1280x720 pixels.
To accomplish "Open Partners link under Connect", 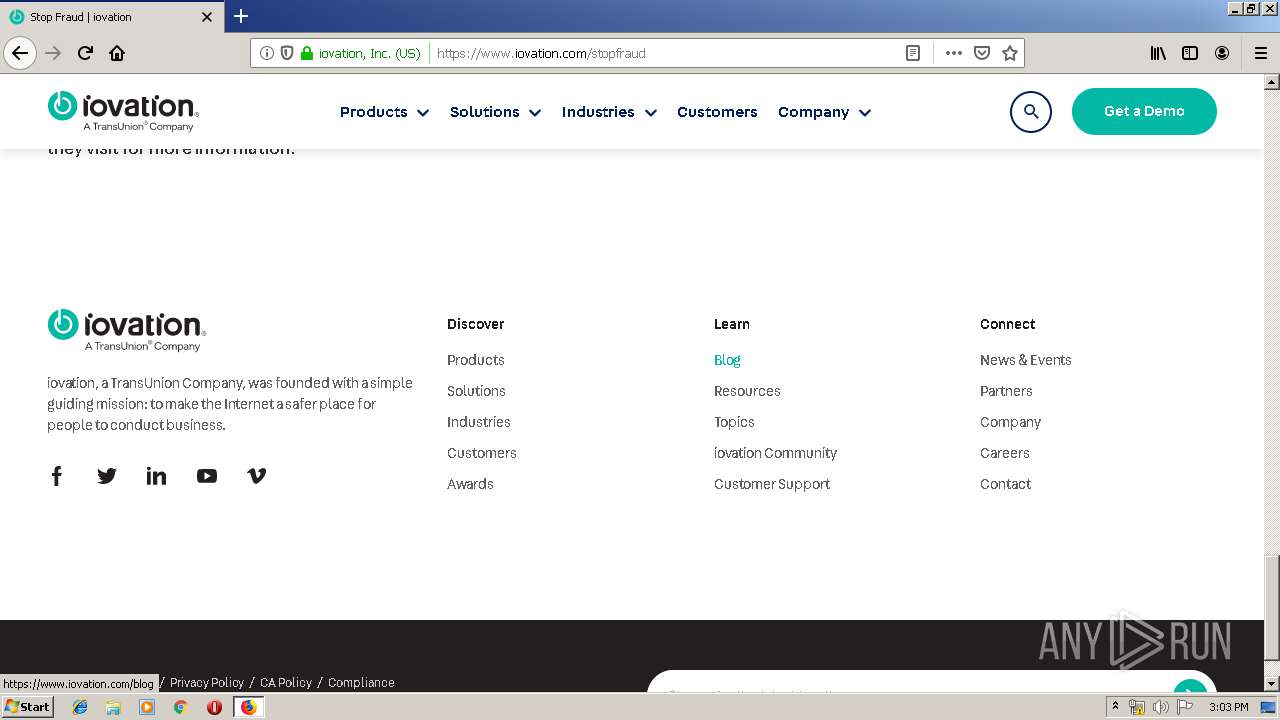I will coord(1006,391).
